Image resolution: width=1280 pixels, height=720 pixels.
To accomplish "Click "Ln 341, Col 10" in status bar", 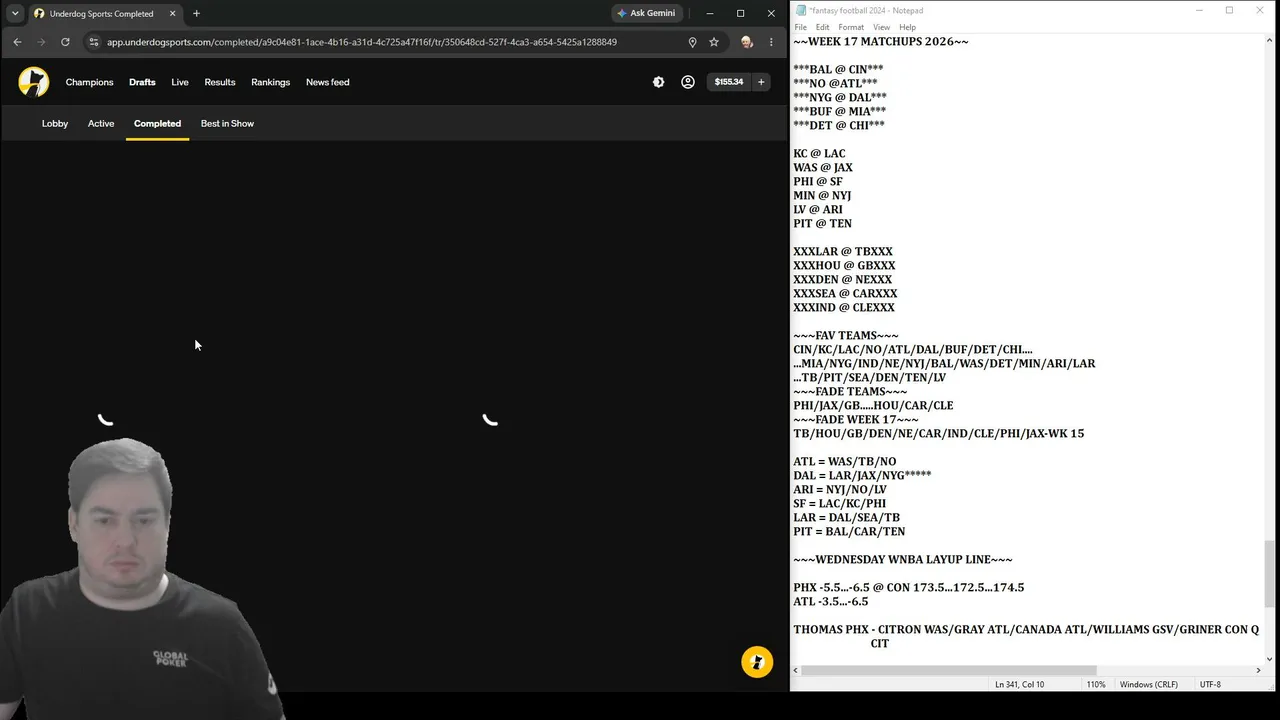I will coord(1019,684).
